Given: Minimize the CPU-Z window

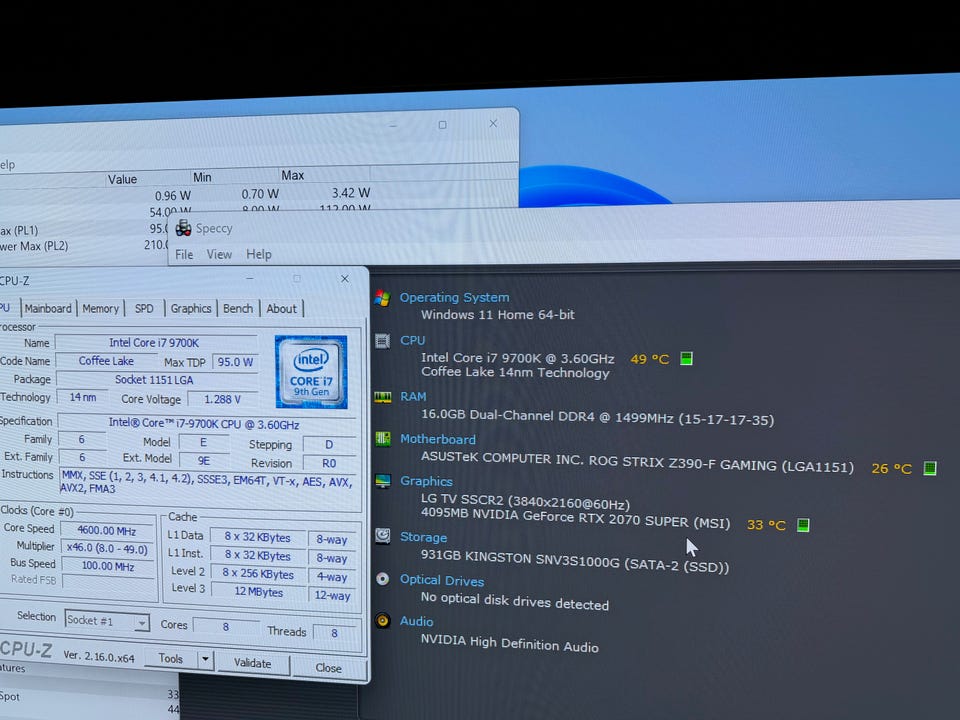Looking at the screenshot, I should (x=250, y=278).
